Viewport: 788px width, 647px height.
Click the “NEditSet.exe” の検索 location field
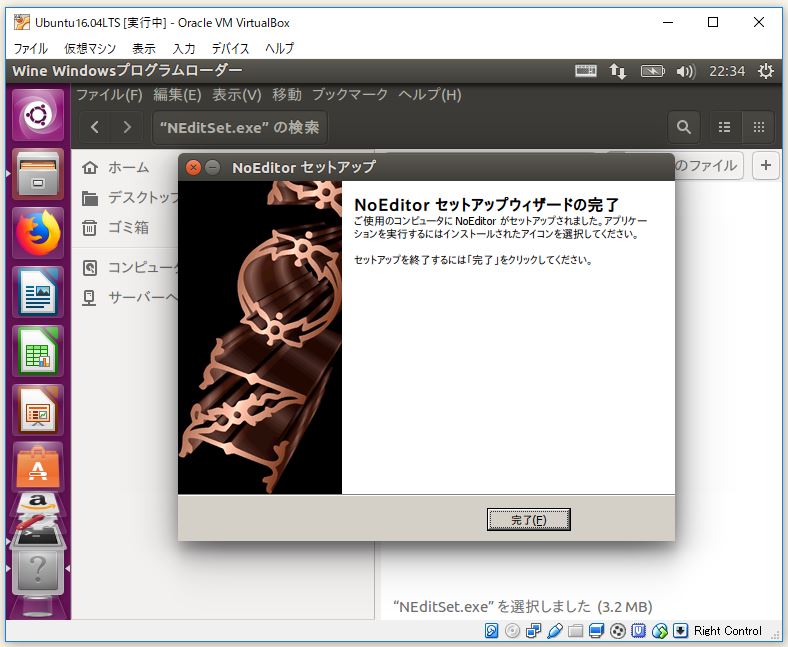(x=240, y=127)
